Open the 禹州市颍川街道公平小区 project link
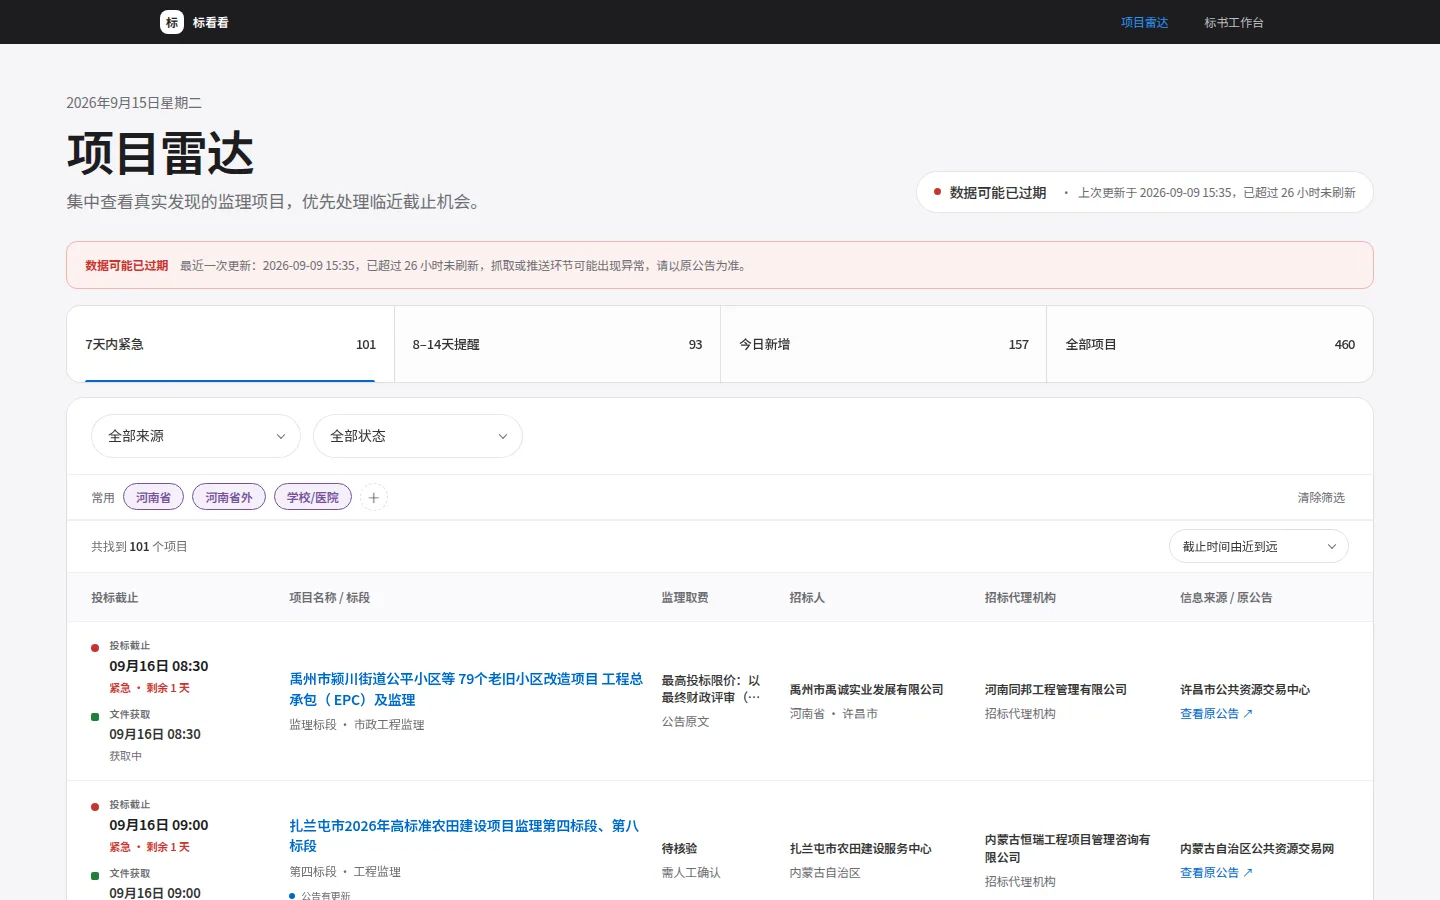The width and height of the screenshot is (1440, 900). pos(466,689)
